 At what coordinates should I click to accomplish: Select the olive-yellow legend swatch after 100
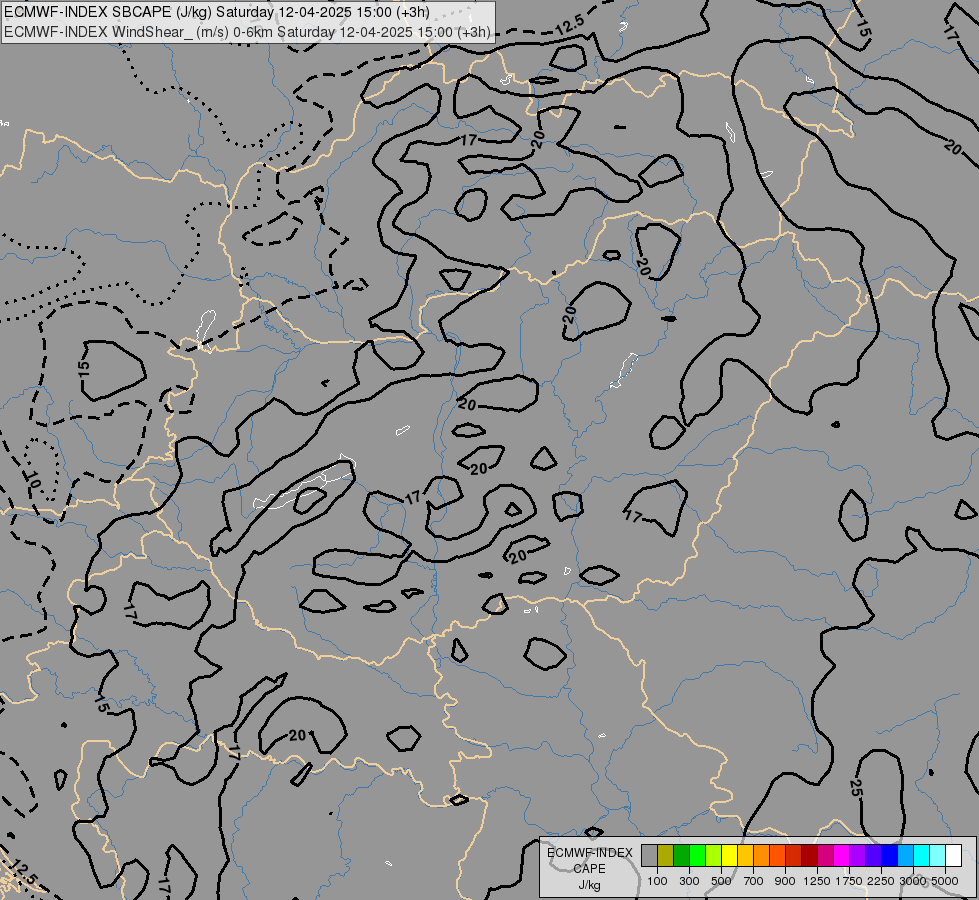tap(666, 855)
